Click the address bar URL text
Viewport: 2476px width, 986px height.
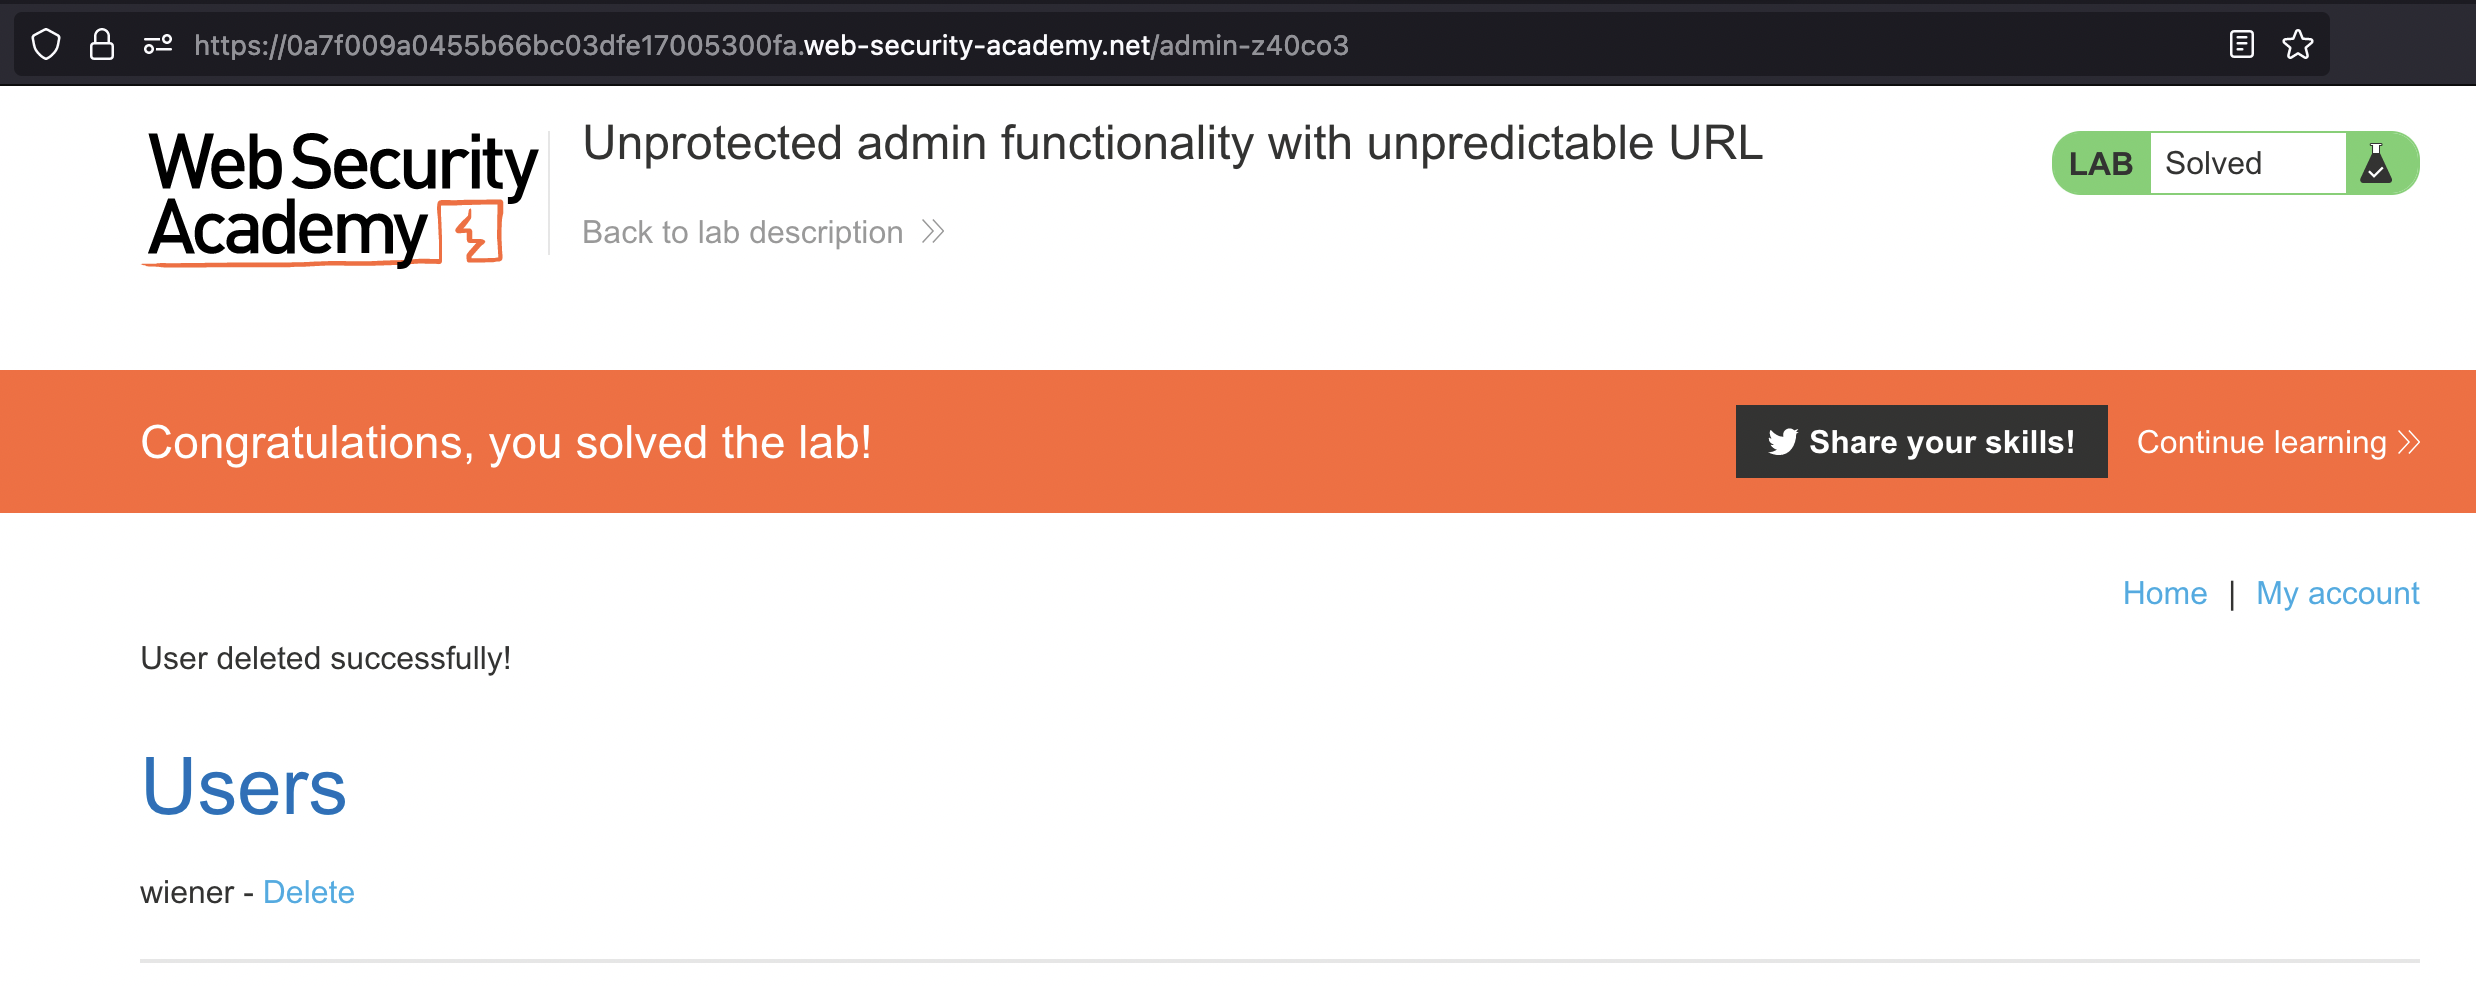[x=770, y=46]
